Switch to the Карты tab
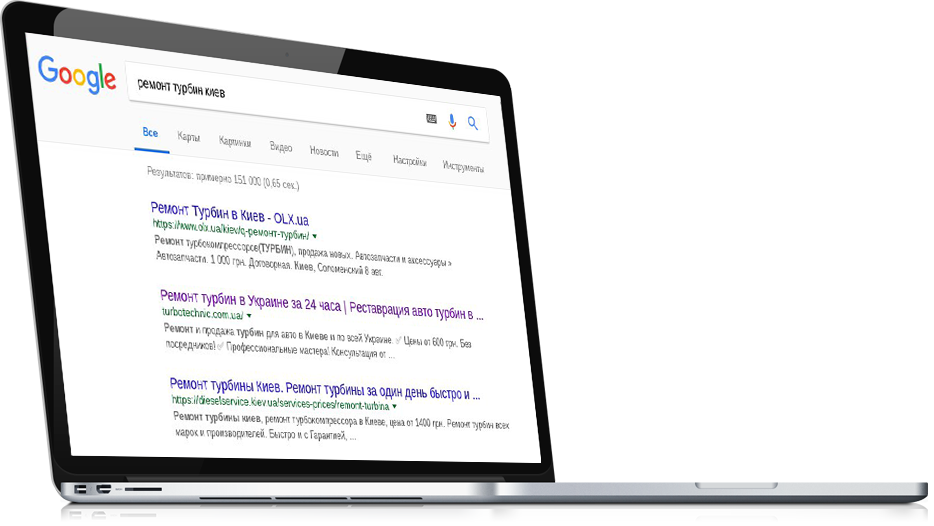Screen dimensions: 934x526 (x=189, y=137)
